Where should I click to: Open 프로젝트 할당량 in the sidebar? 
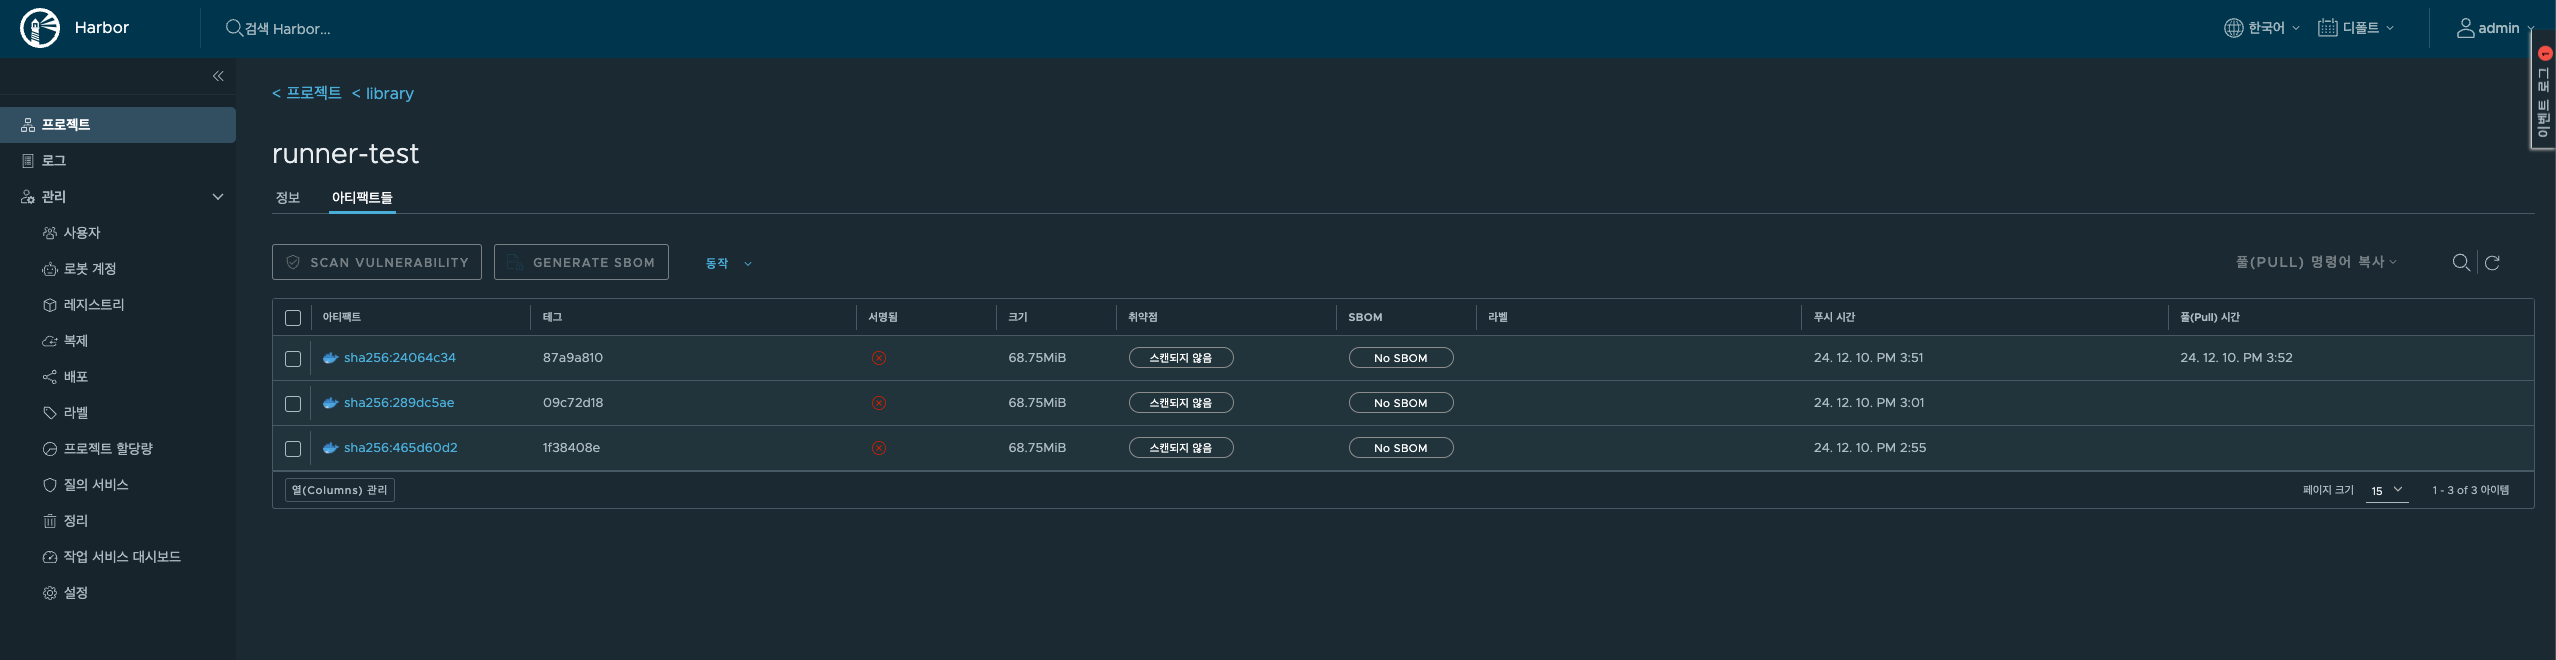tap(118, 449)
